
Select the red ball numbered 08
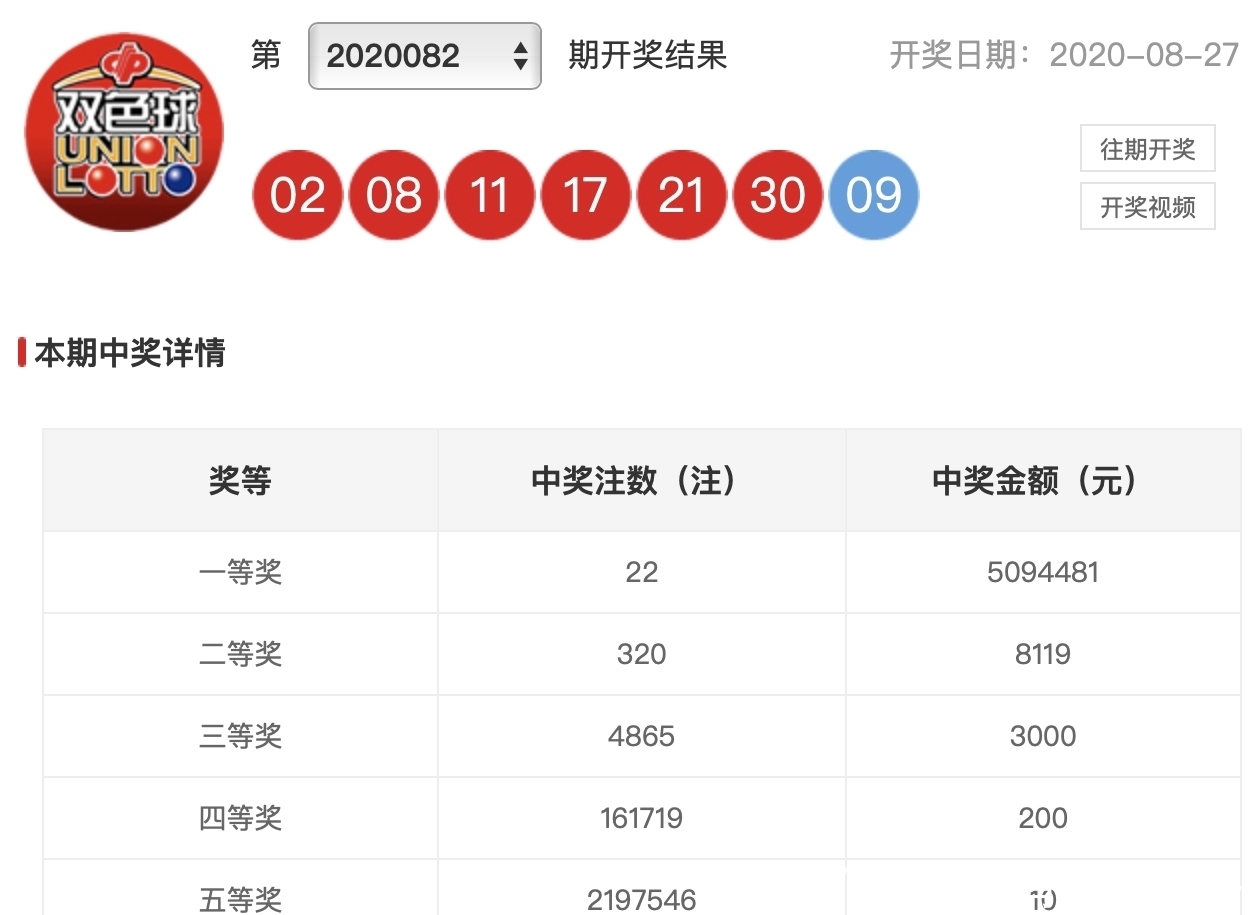tap(393, 195)
